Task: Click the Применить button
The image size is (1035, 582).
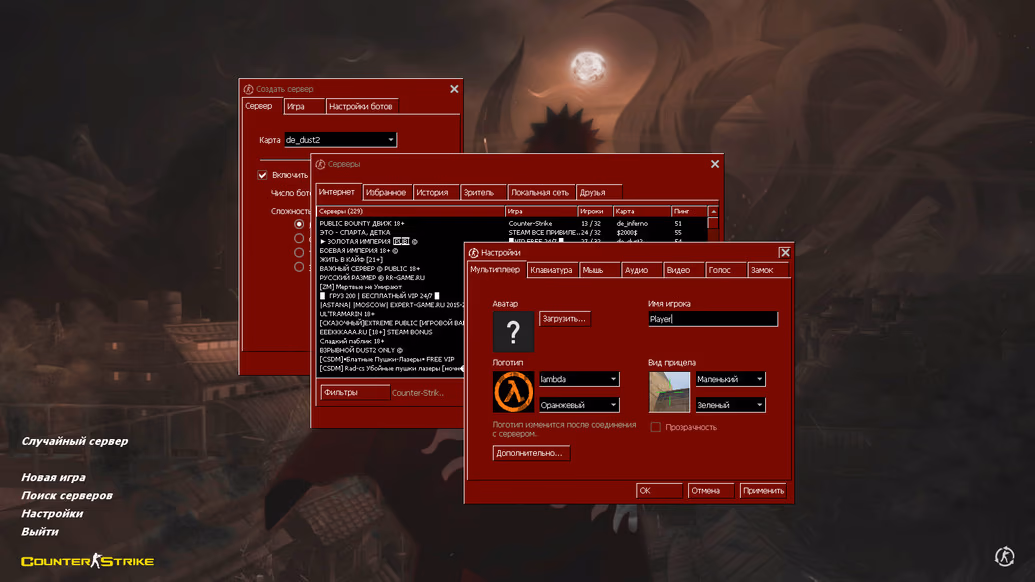Action: click(x=763, y=491)
